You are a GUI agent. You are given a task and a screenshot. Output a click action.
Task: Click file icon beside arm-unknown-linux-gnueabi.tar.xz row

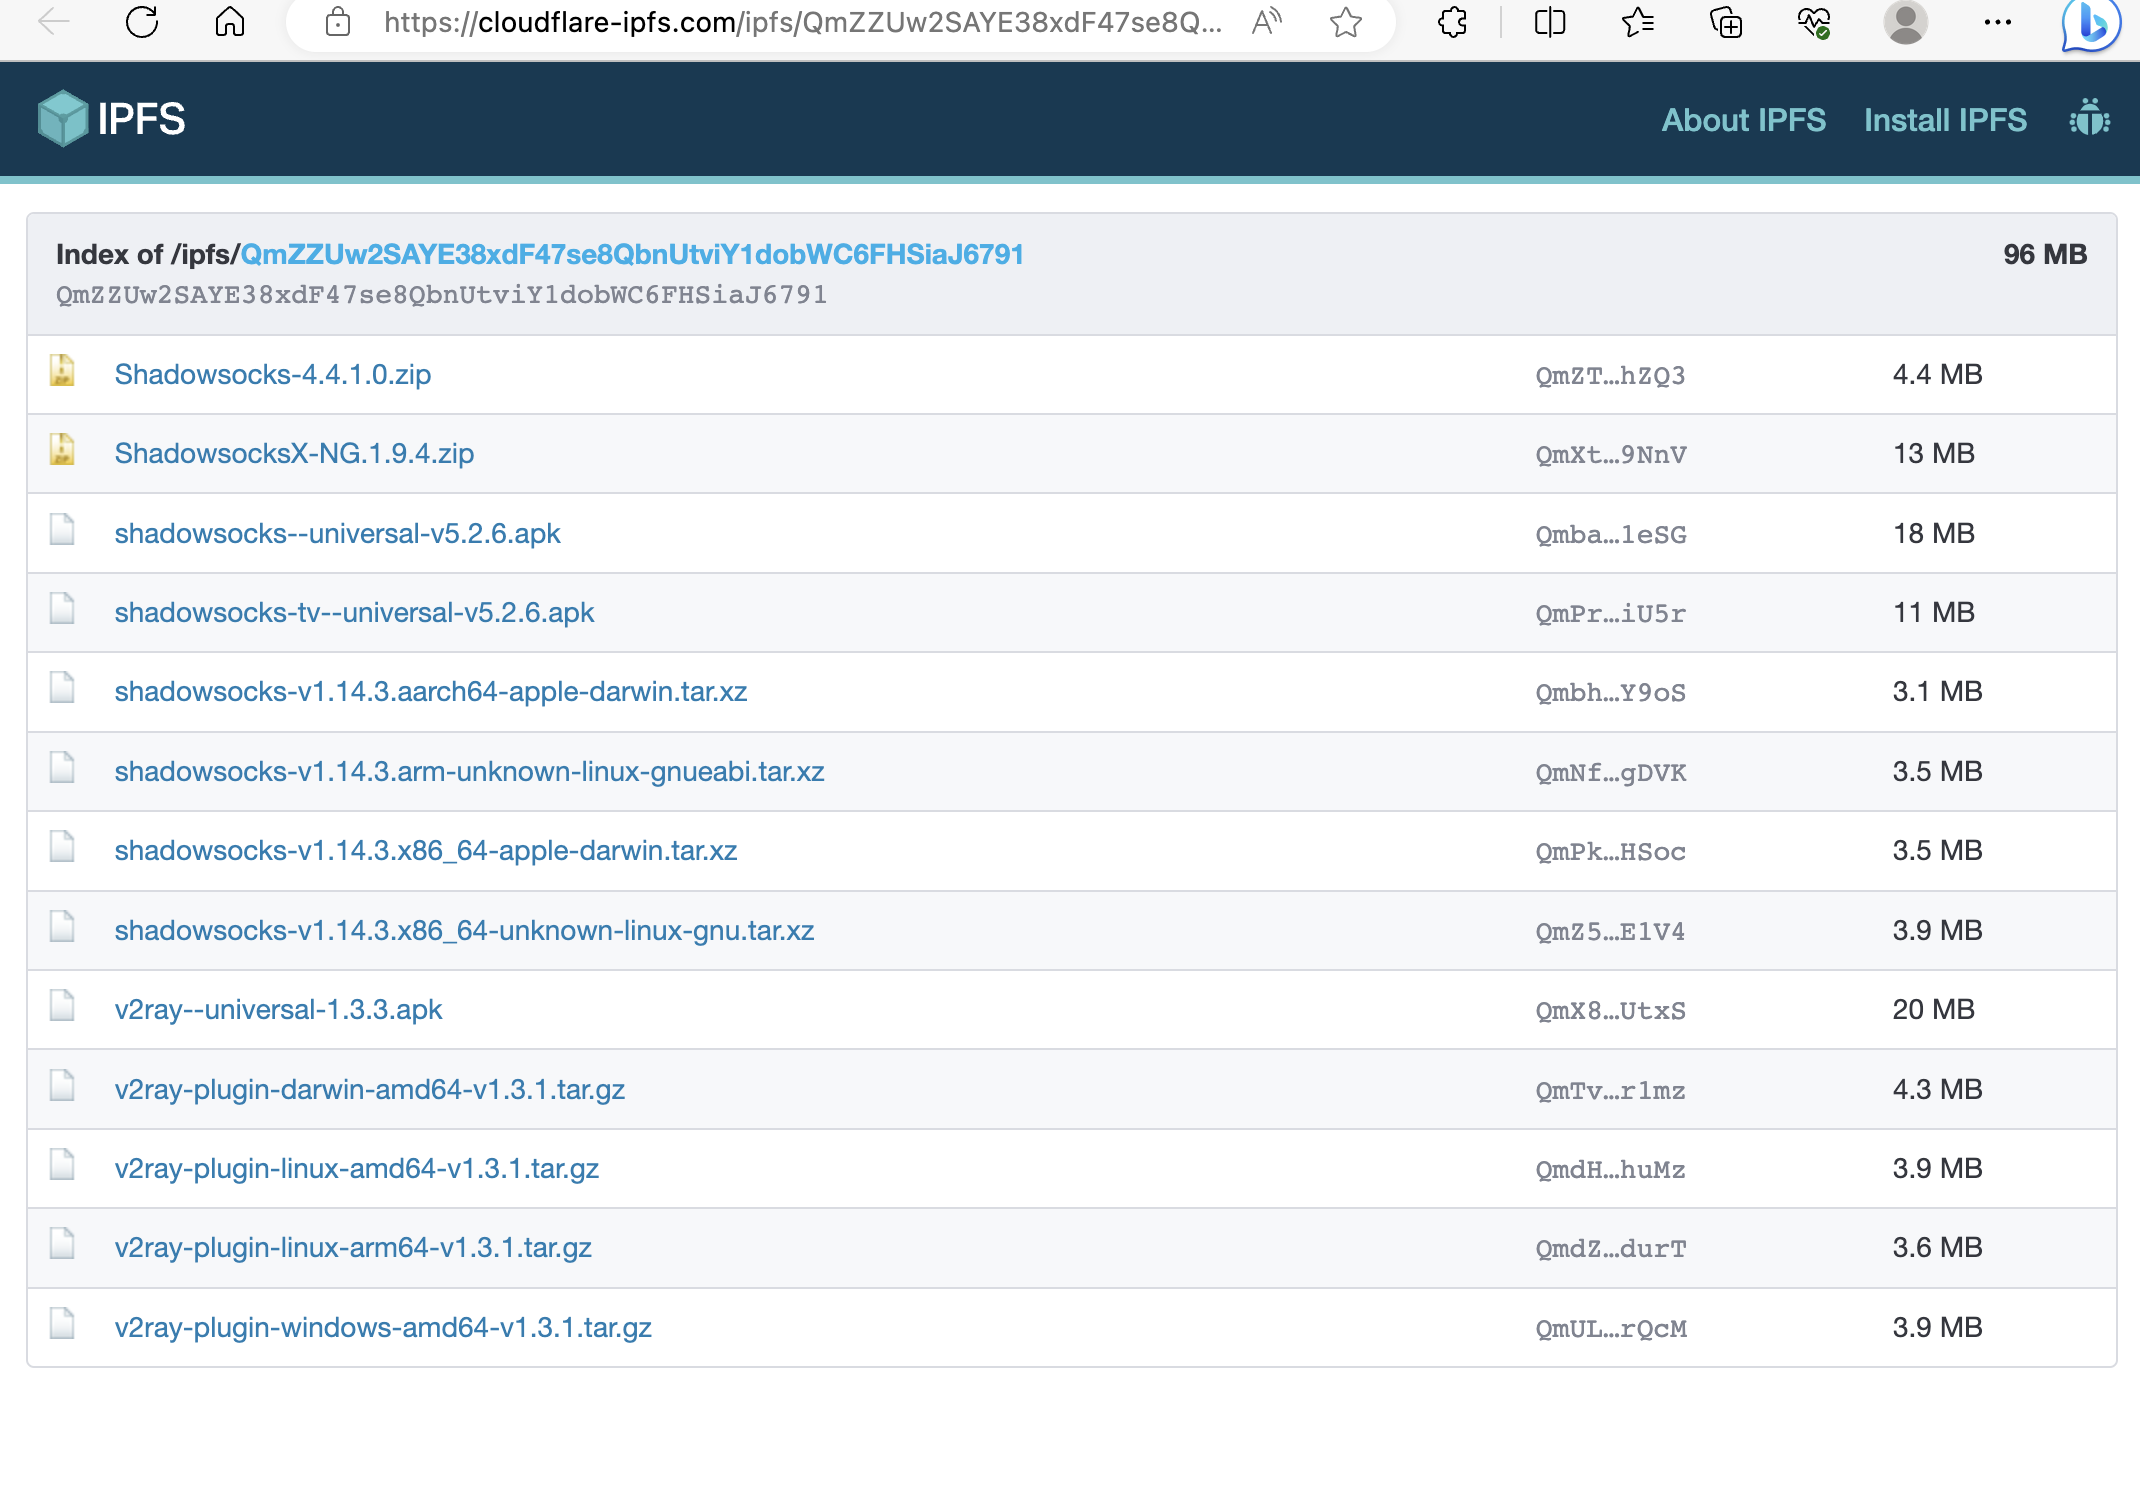(x=62, y=767)
